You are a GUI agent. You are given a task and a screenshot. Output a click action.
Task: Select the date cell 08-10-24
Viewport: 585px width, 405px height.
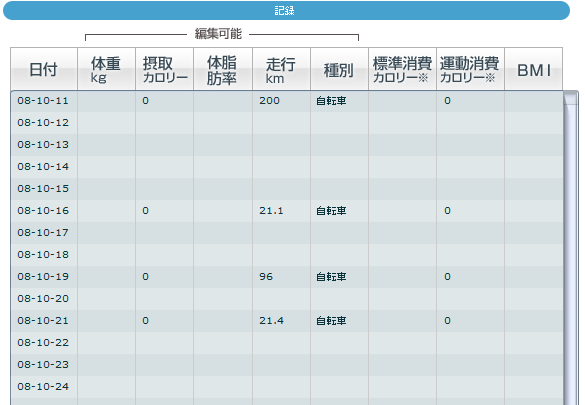[44, 387]
